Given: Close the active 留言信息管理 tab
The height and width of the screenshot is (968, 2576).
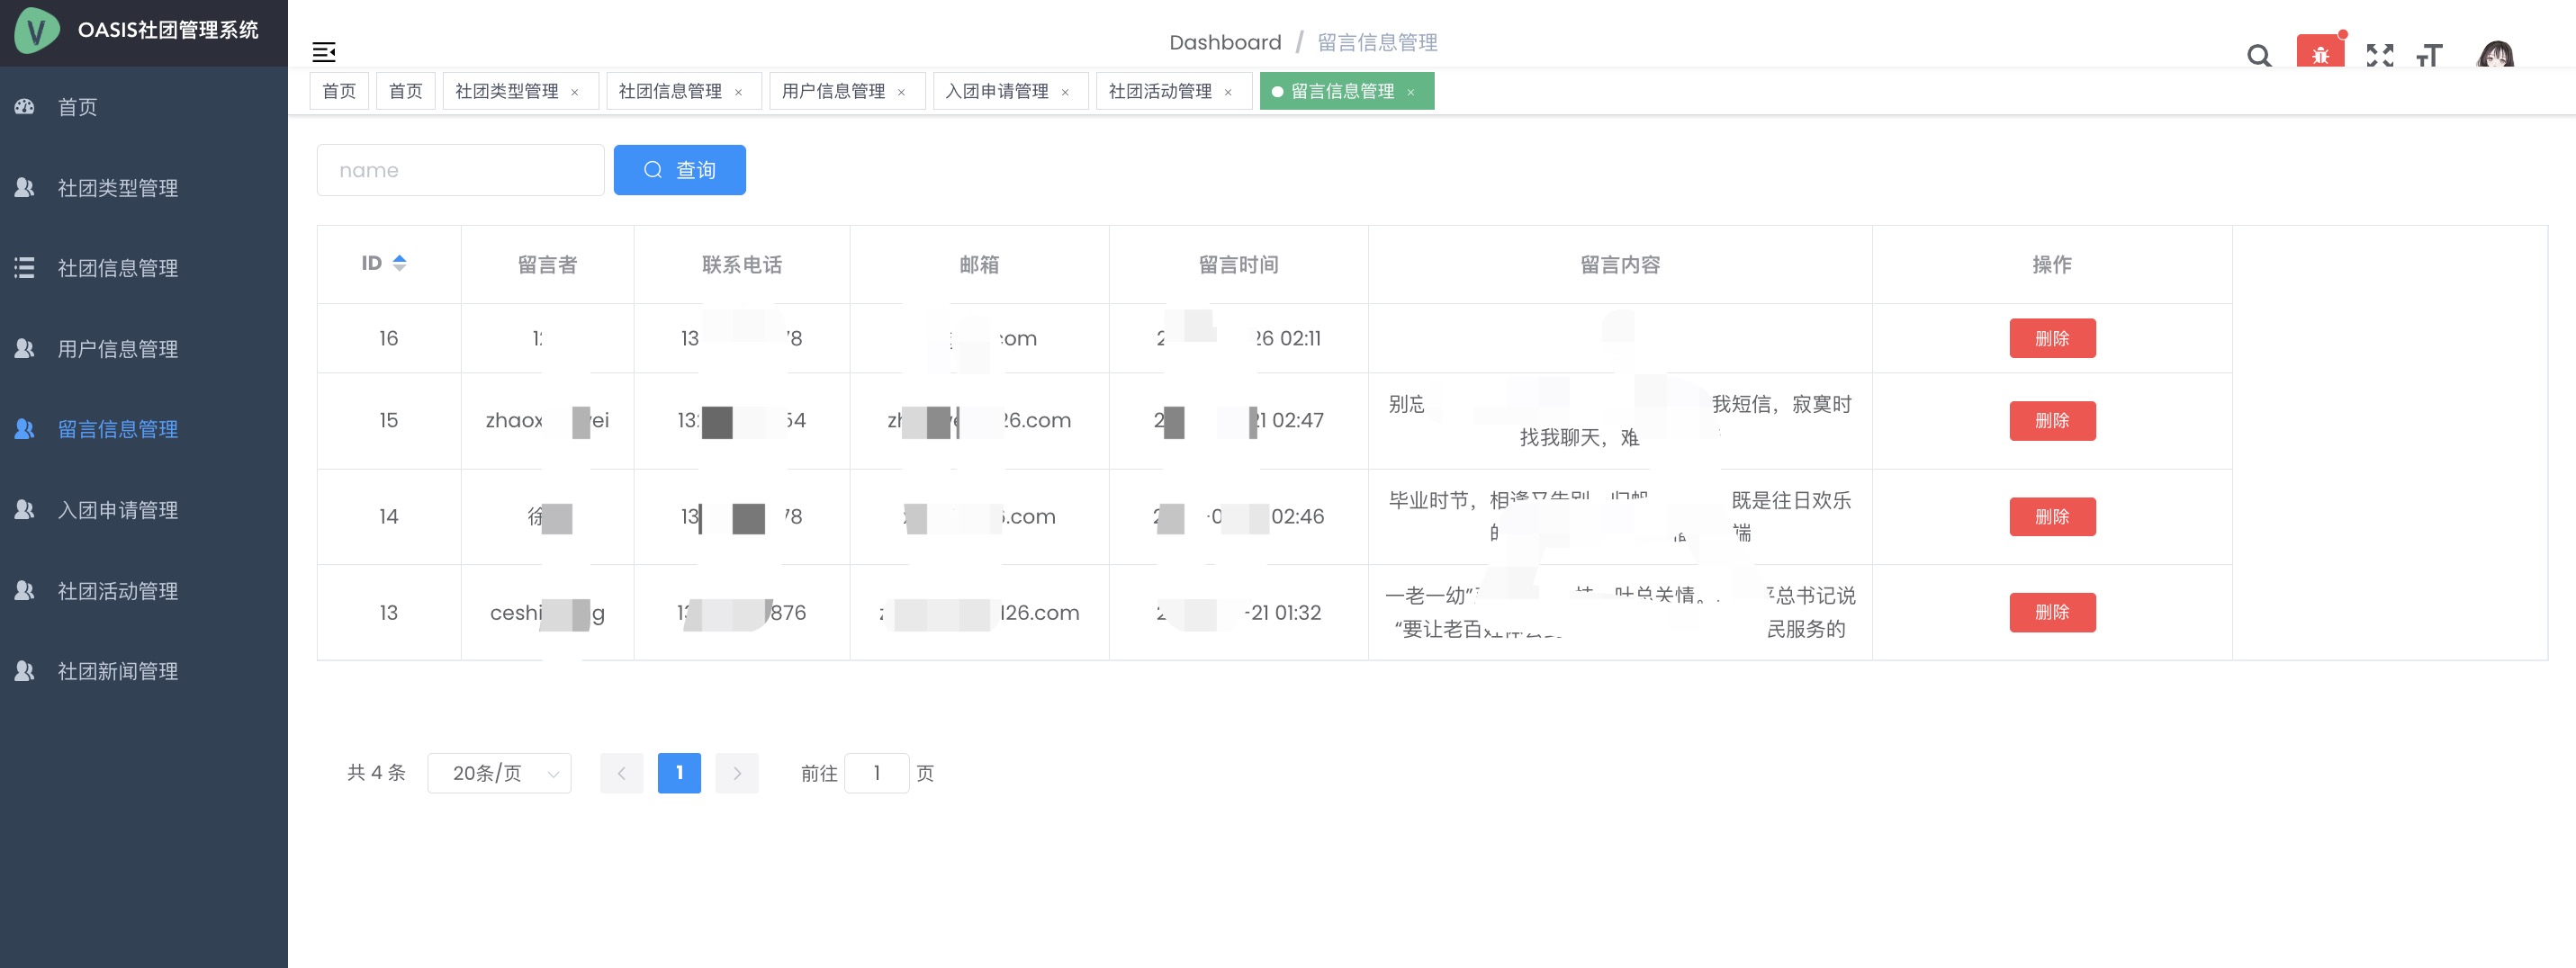Looking at the screenshot, I should pos(1411,92).
